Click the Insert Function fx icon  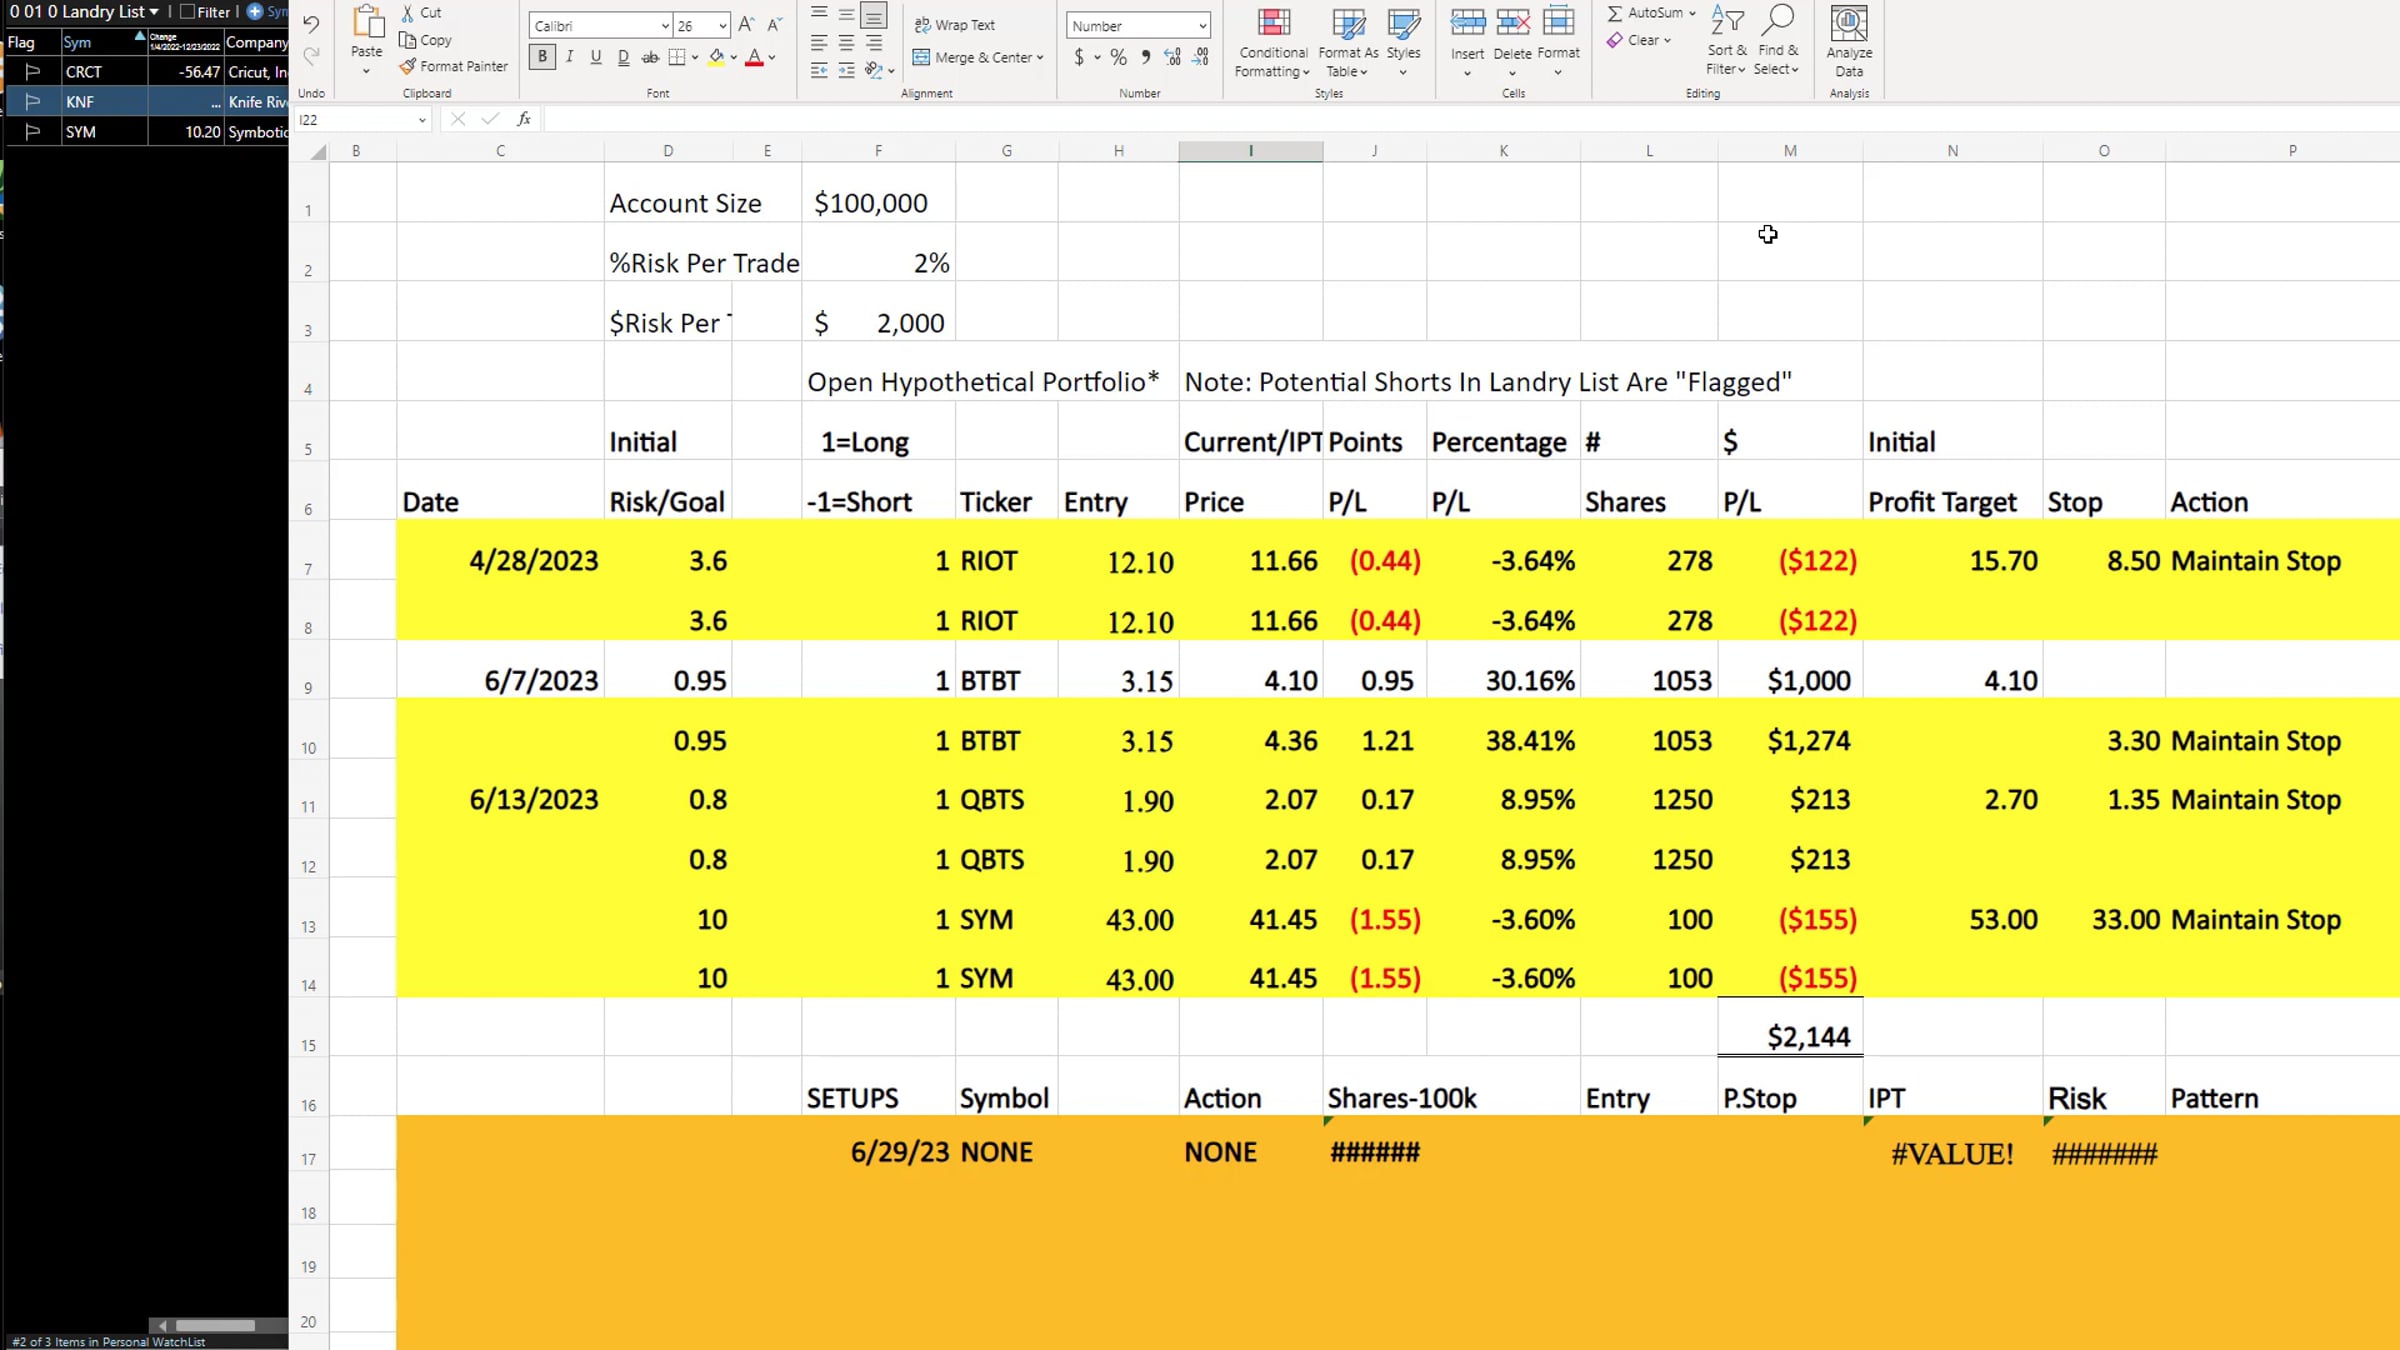click(523, 119)
